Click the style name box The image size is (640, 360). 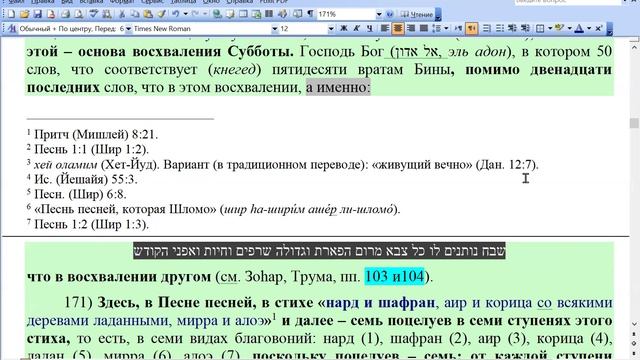(x=71, y=29)
